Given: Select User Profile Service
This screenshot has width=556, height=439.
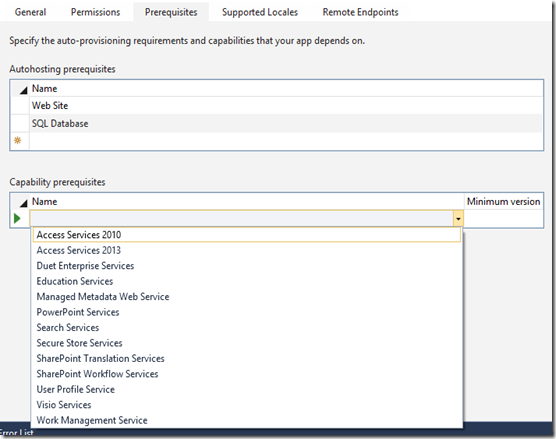Looking at the screenshot, I should point(247,389).
